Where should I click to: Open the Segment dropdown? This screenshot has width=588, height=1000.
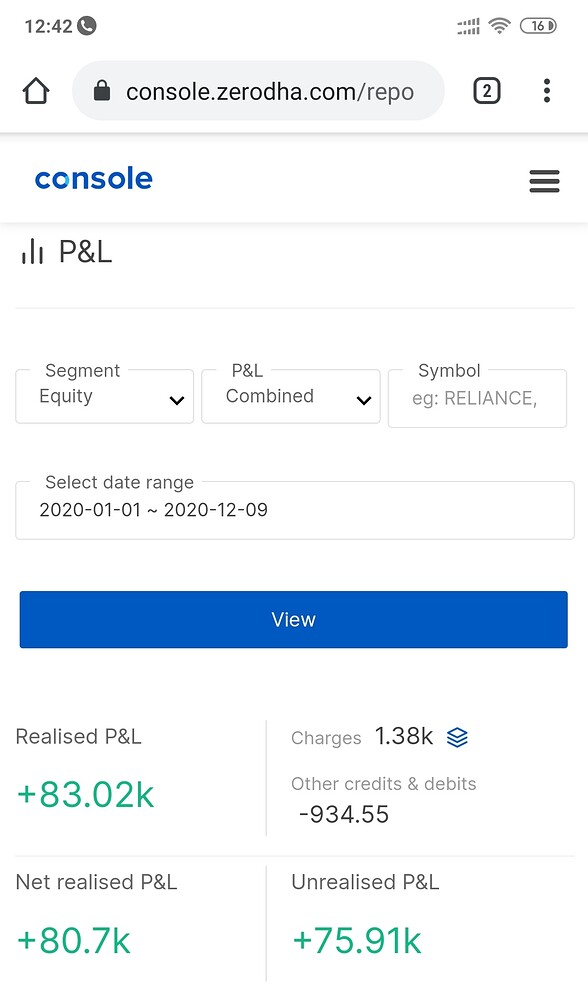(104, 396)
